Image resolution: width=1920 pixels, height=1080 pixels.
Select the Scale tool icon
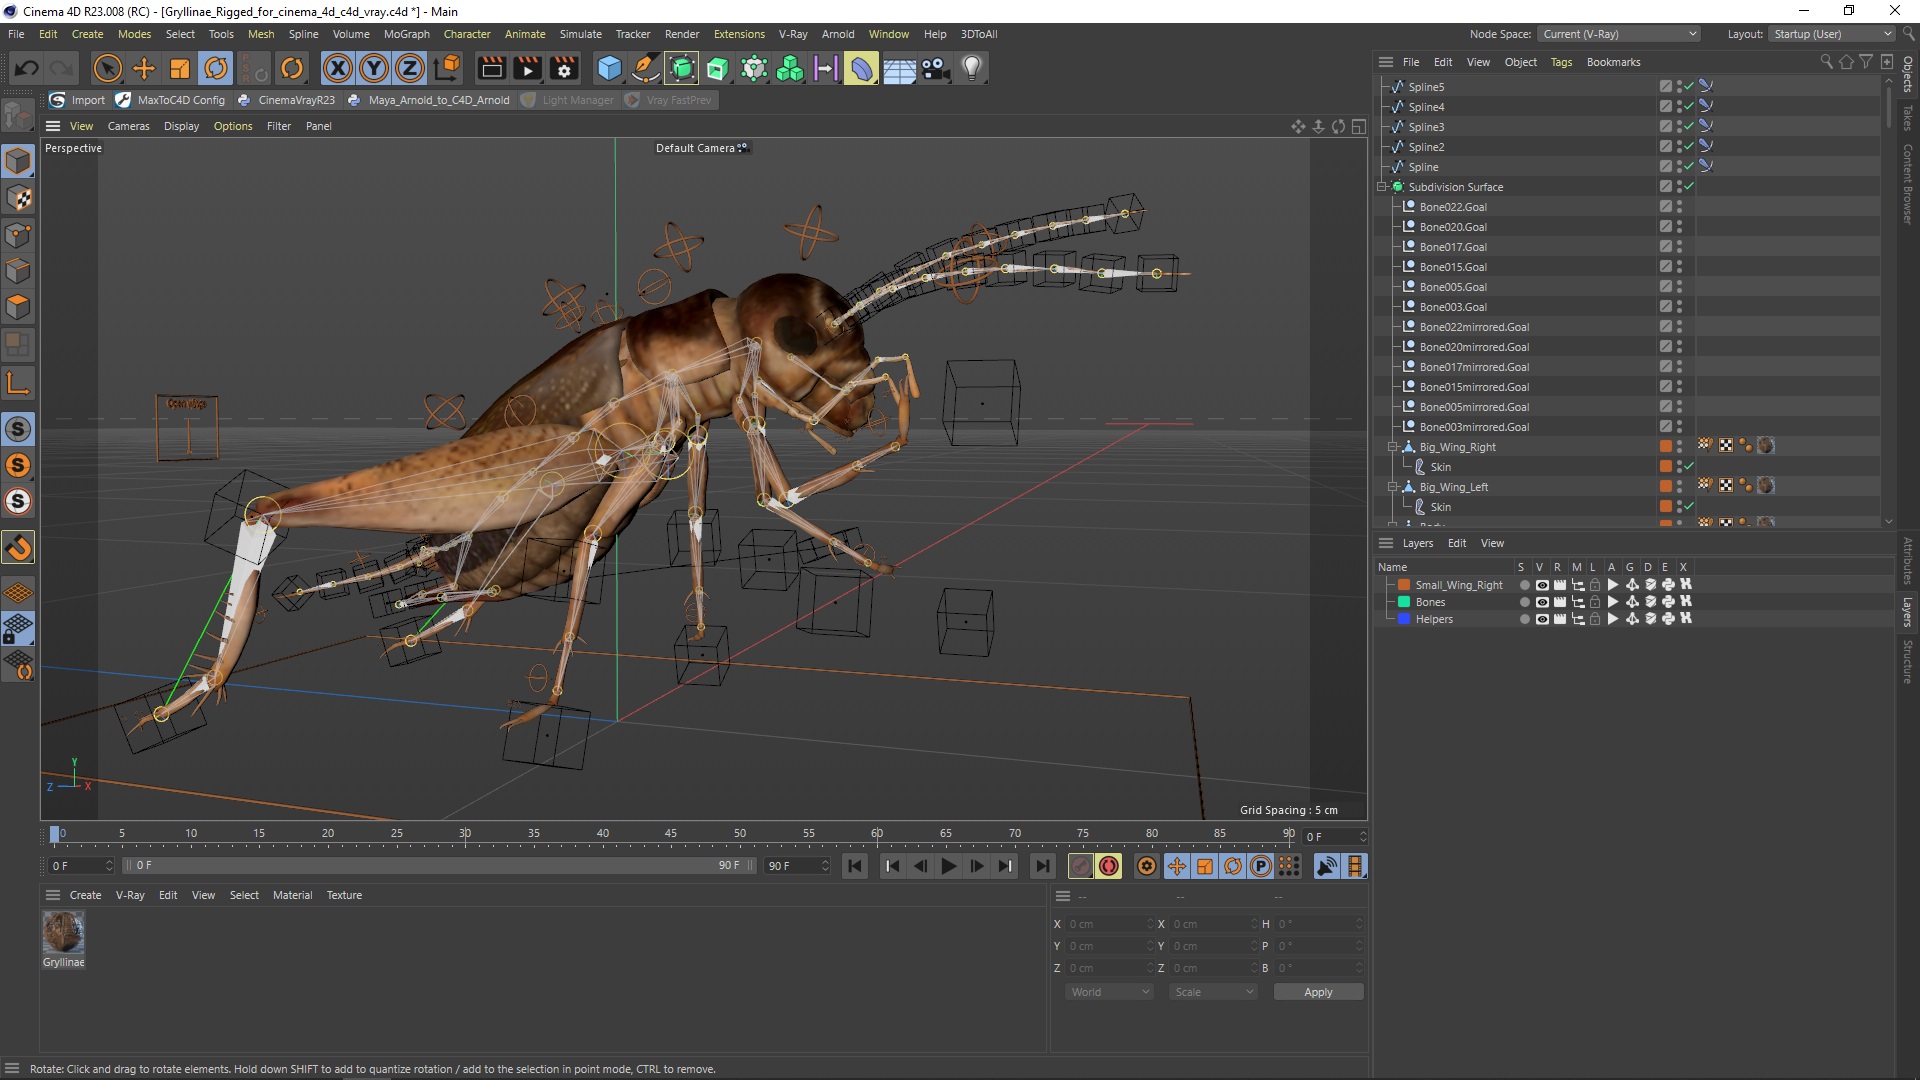(x=180, y=68)
